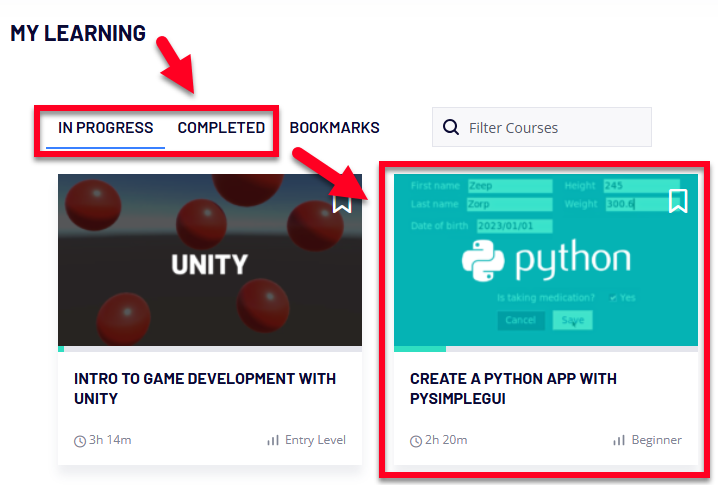This screenshot has height=485, width=718.
Task: Click the Unity course progress bar
Action: 210,349
